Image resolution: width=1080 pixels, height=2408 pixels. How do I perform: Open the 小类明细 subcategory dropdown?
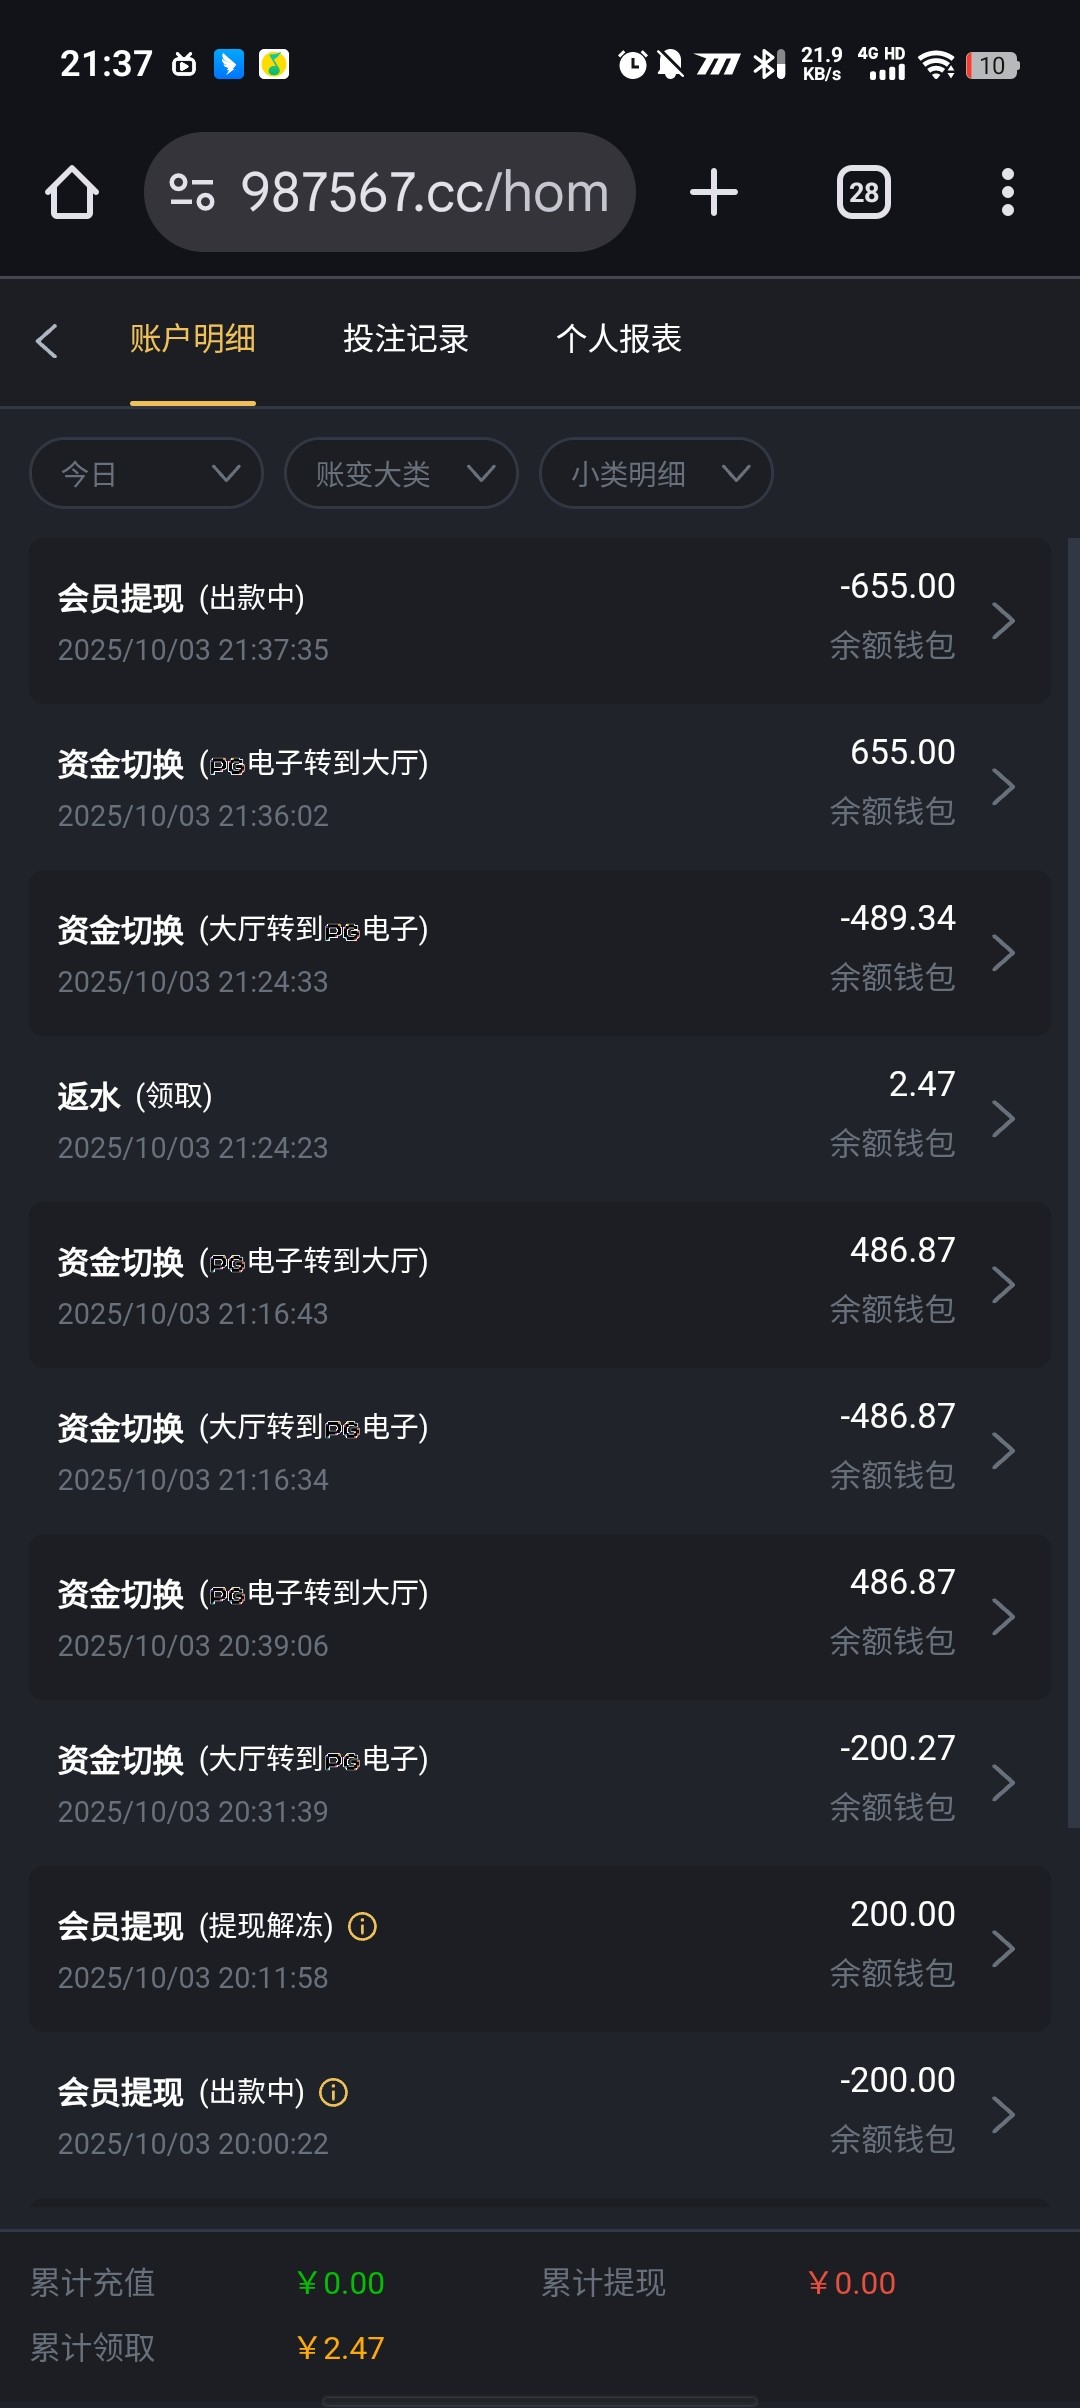pyautogui.click(x=656, y=473)
